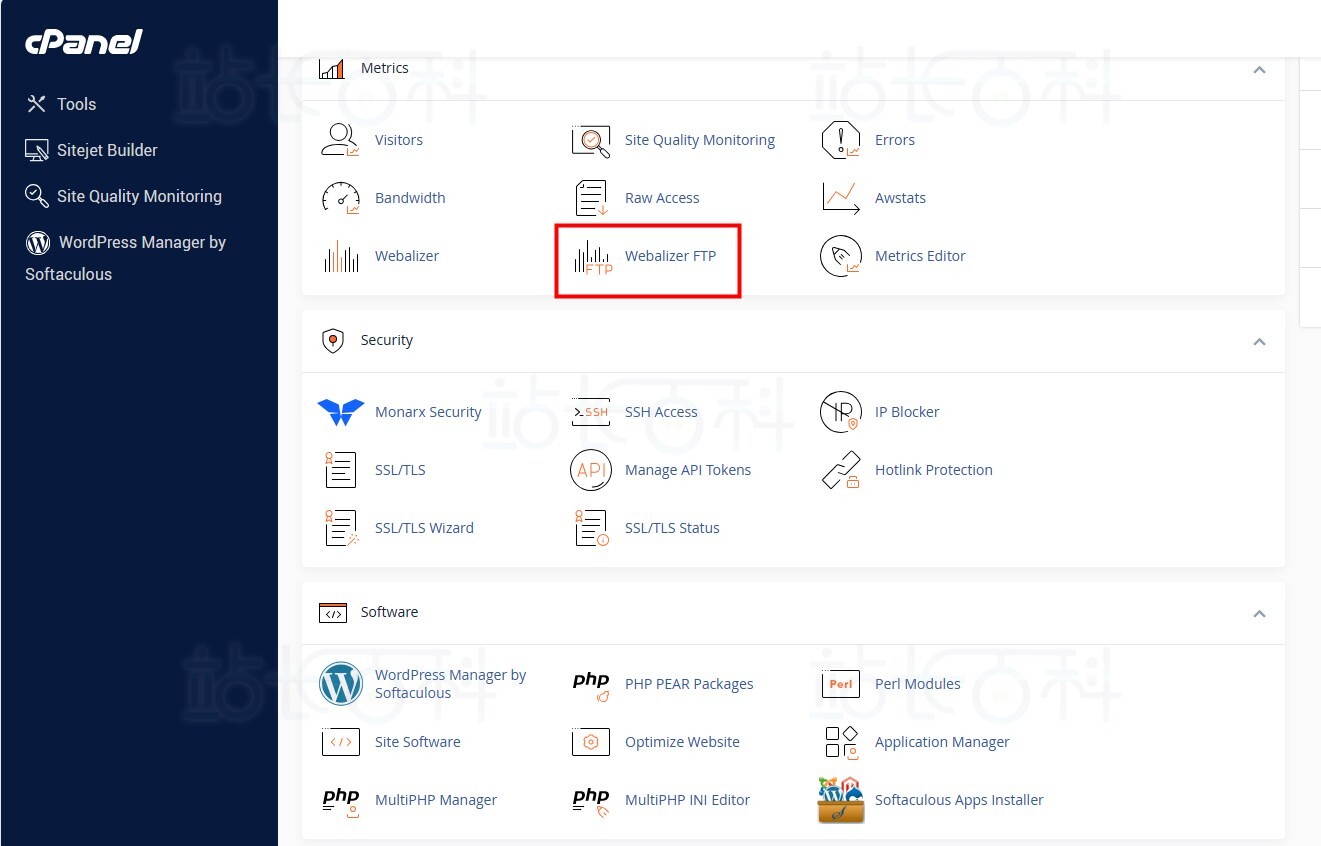The width and height of the screenshot is (1321, 846).
Task: Collapse the Software section chevron
Action: click(1259, 614)
